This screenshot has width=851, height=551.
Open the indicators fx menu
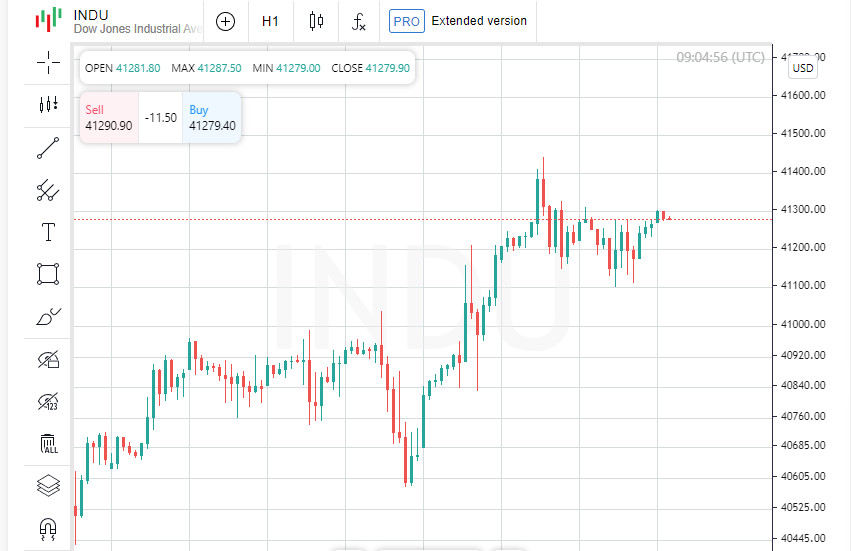358,22
